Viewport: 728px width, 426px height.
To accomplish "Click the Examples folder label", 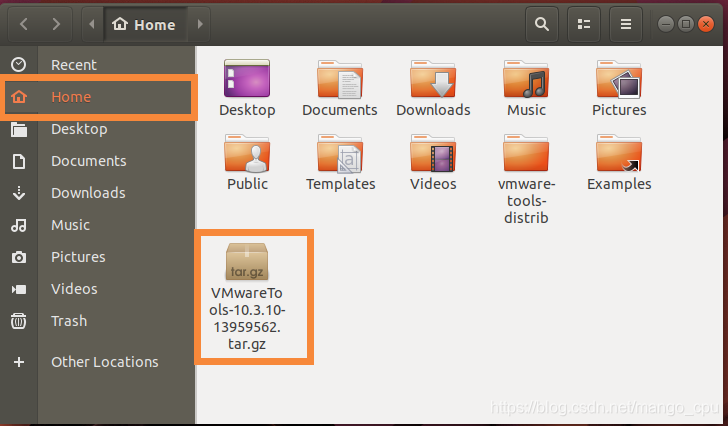I will tap(619, 184).
